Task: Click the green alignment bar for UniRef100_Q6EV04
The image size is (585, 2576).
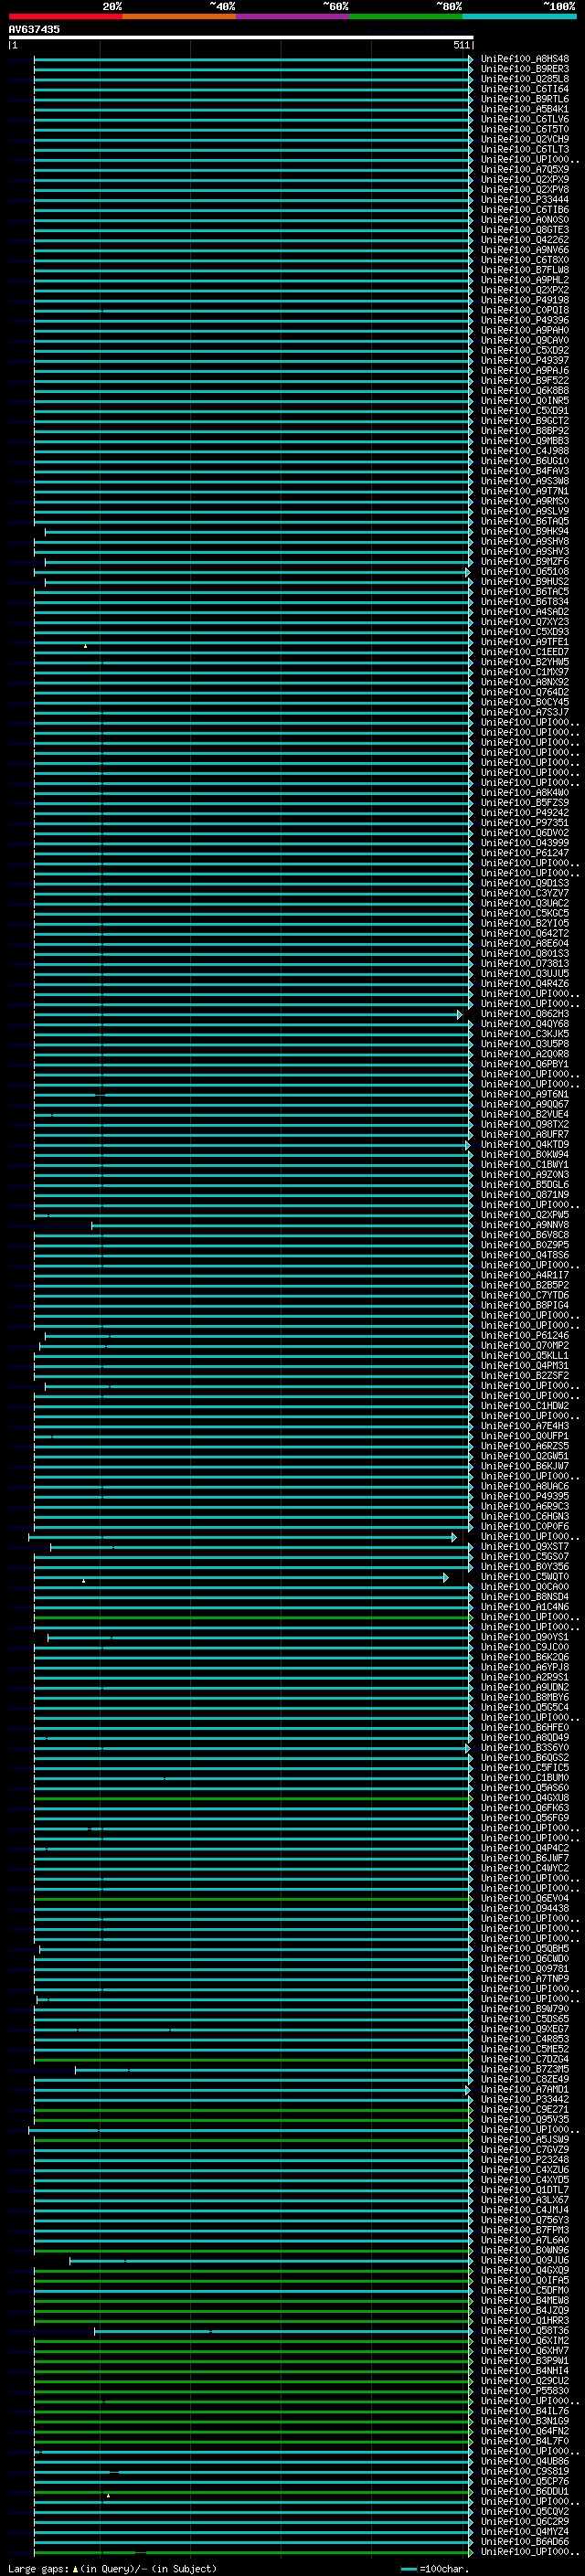Action: [253, 1899]
